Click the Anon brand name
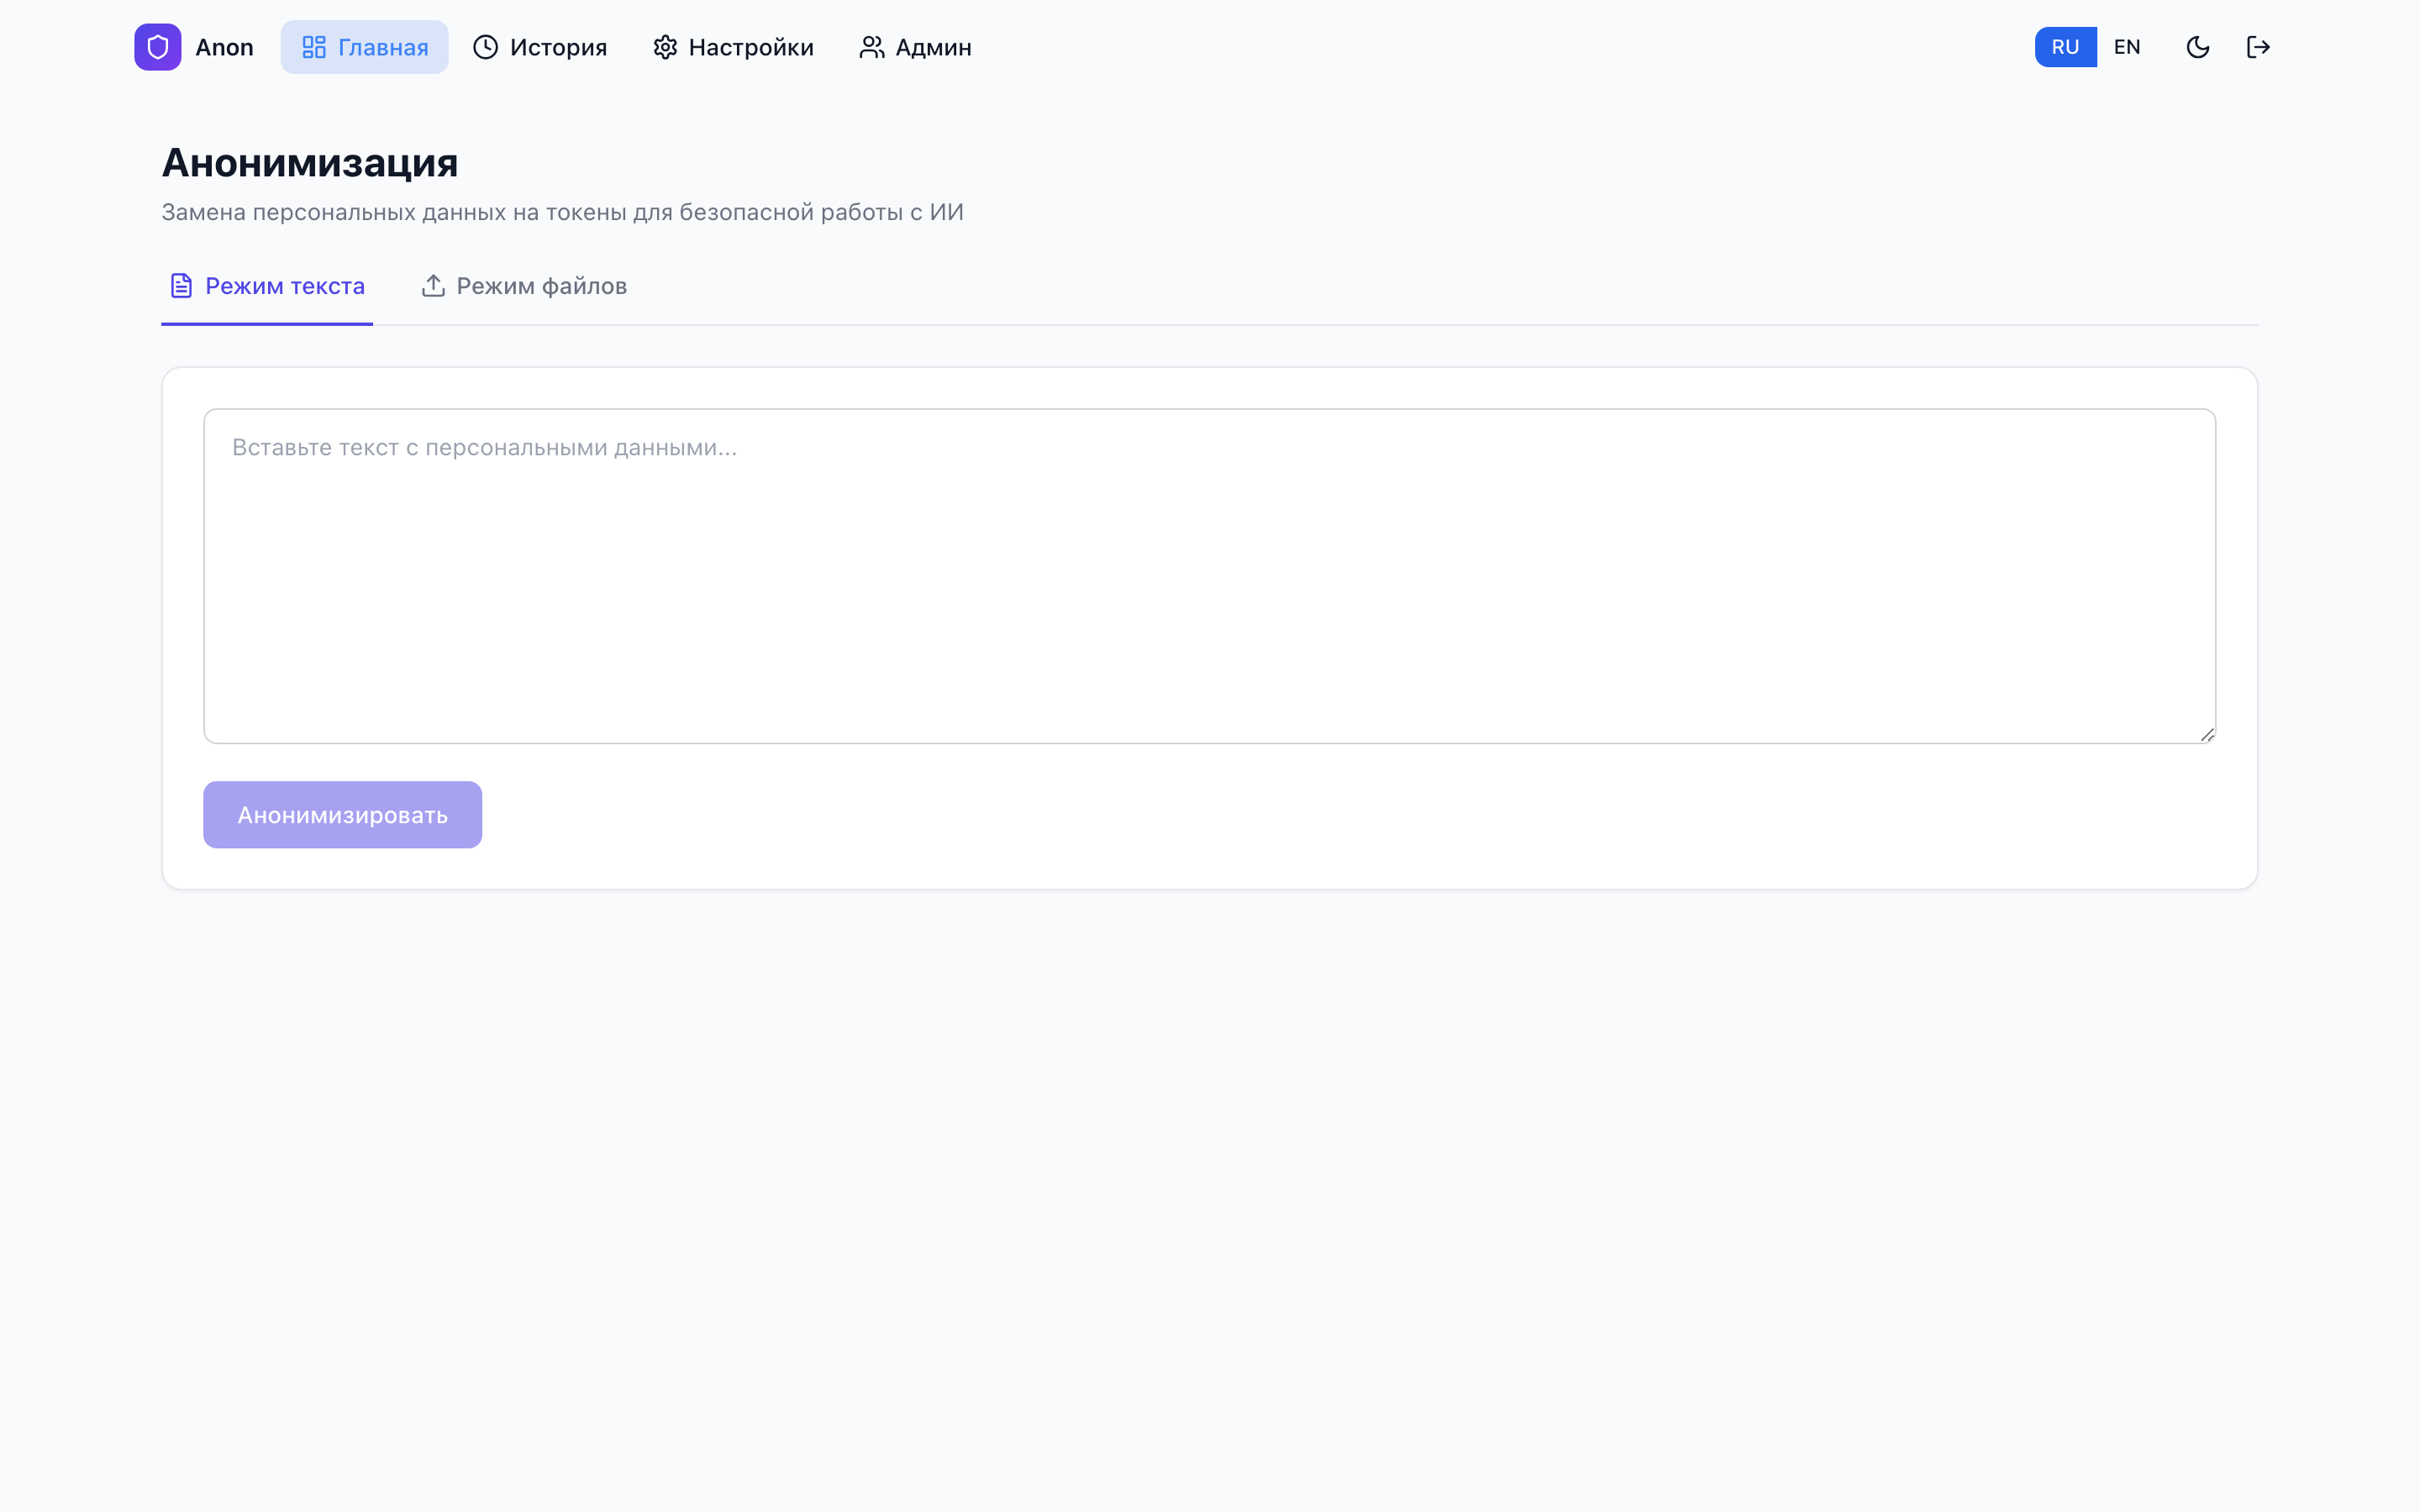Screen dimensions: 2420x1512 [x=224, y=47]
